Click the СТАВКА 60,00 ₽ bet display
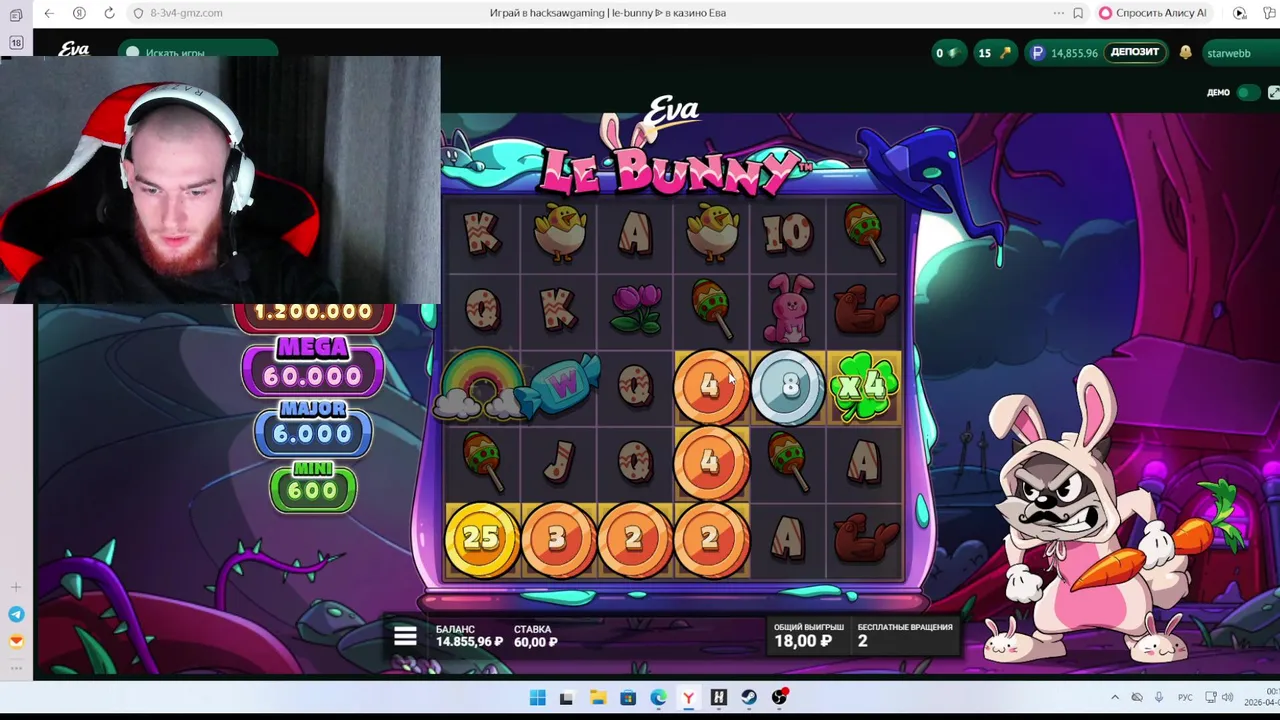 click(x=536, y=636)
